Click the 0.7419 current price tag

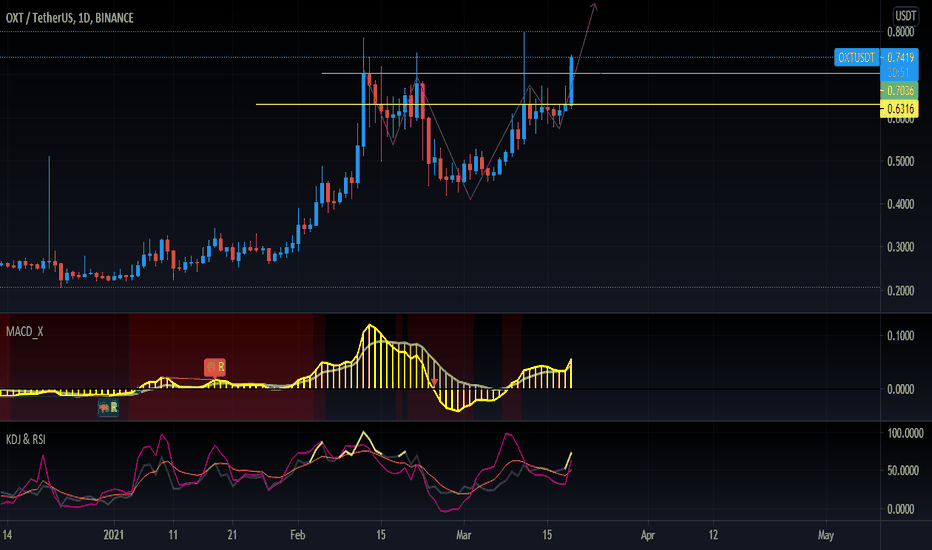coord(900,58)
